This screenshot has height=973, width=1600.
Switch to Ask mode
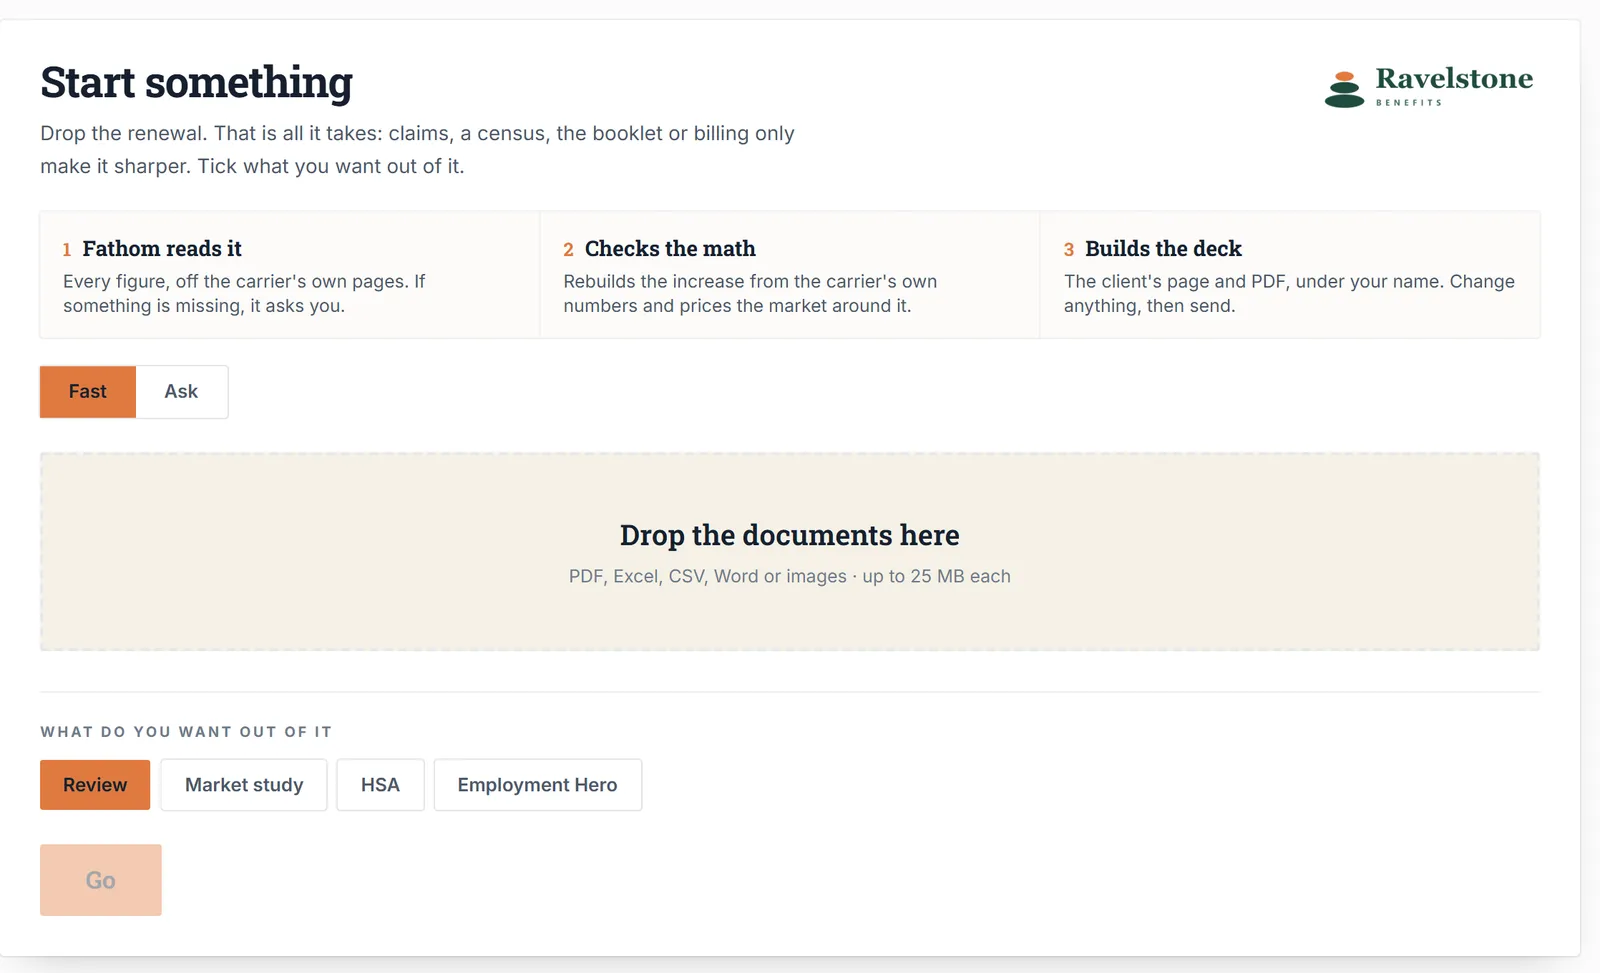click(x=181, y=392)
